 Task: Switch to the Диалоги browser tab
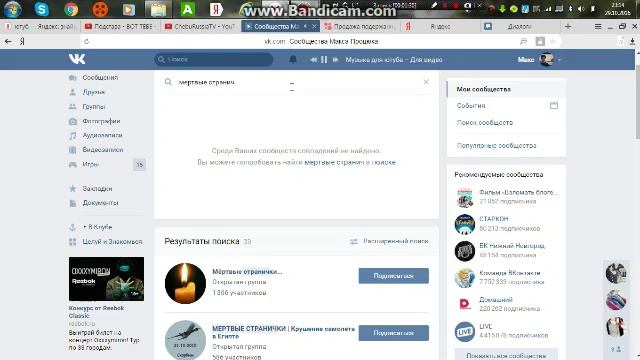click(x=519, y=27)
